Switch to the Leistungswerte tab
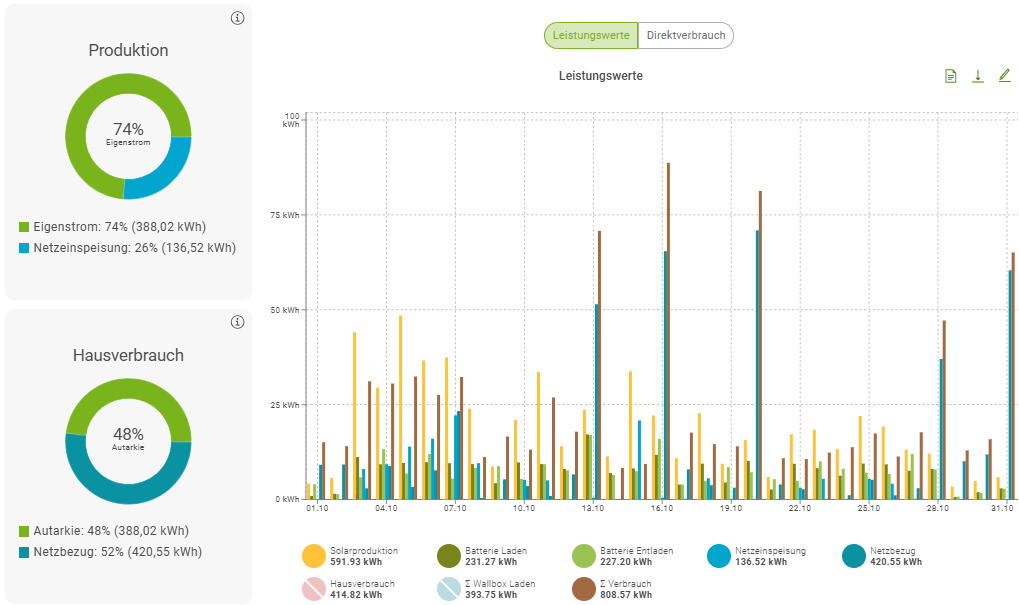The width and height of the screenshot is (1019, 605). click(x=591, y=36)
